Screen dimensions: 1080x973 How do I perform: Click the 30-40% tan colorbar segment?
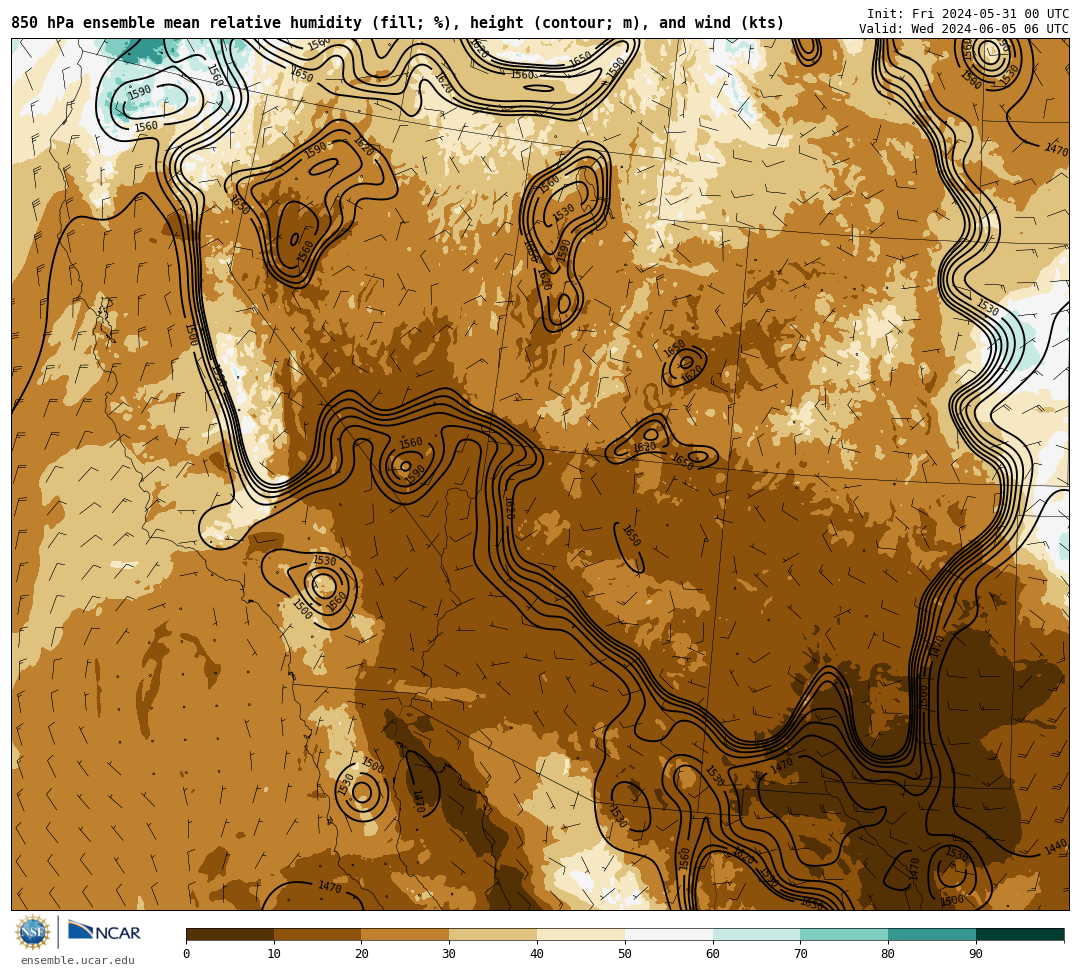tap(493, 934)
